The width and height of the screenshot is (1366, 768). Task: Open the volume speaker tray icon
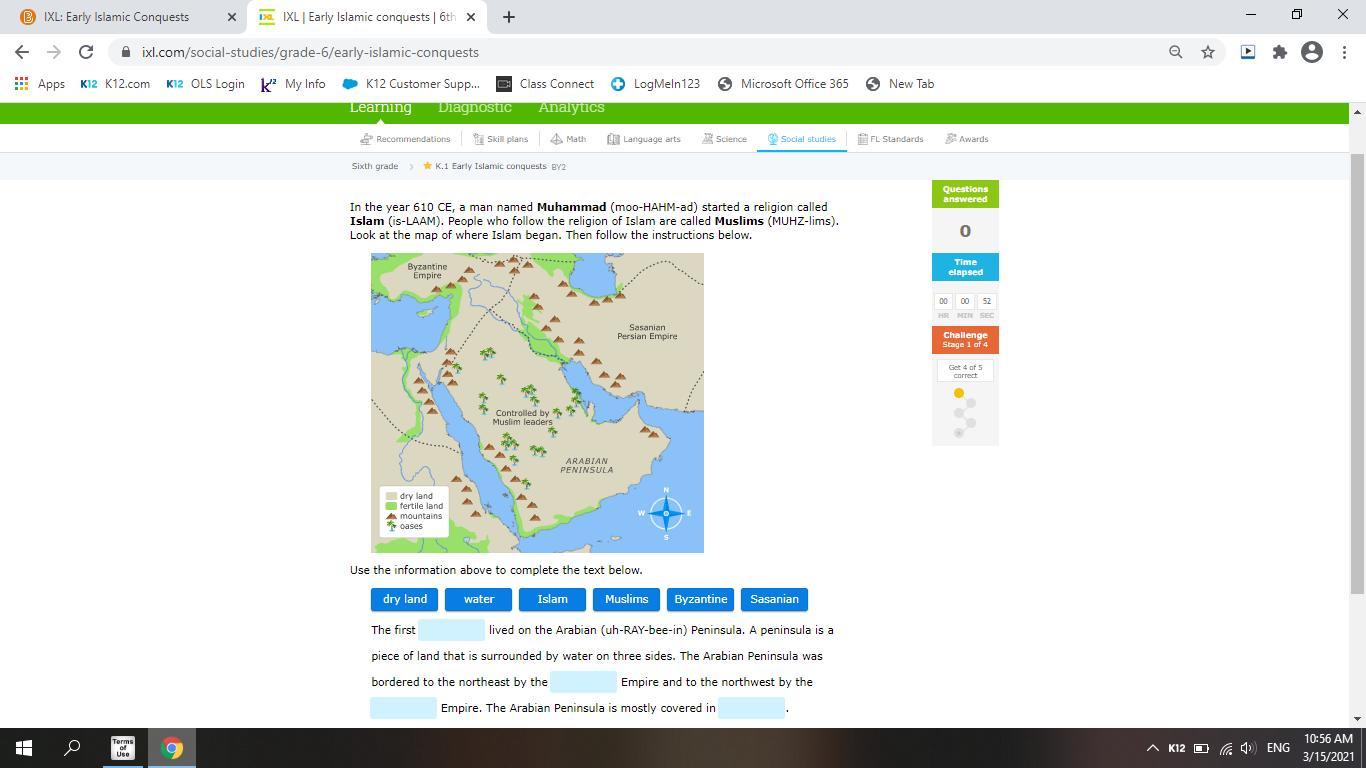click(x=1247, y=748)
